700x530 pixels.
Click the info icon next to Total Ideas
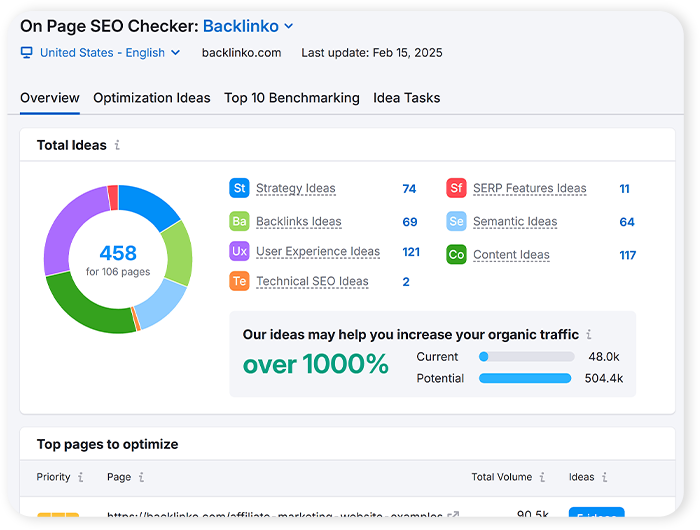click(x=117, y=145)
